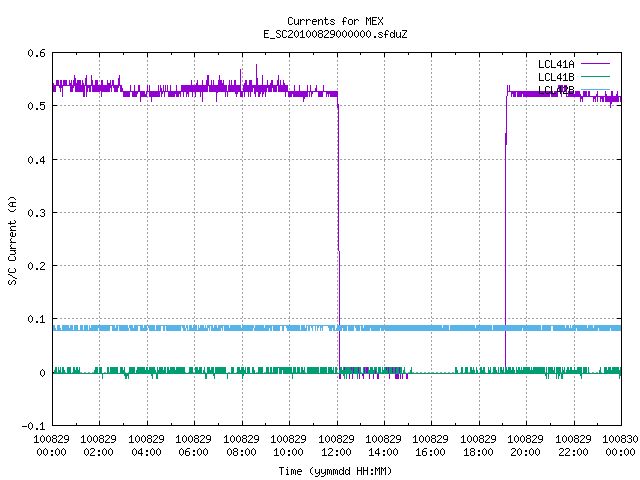Click the purple LCL41A legend line sample
Image resolution: width=640 pixels, height=480 pixels.
coord(595,64)
